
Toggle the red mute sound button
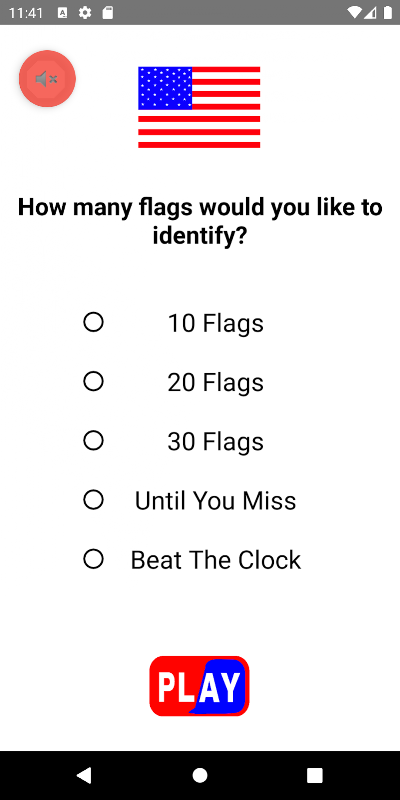[x=47, y=79]
